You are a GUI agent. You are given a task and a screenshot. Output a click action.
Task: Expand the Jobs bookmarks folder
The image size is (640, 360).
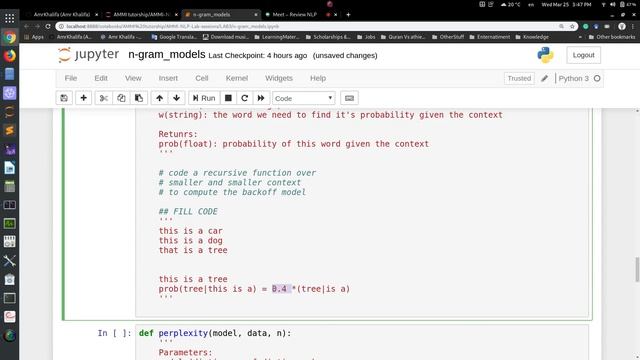pos(366,37)
